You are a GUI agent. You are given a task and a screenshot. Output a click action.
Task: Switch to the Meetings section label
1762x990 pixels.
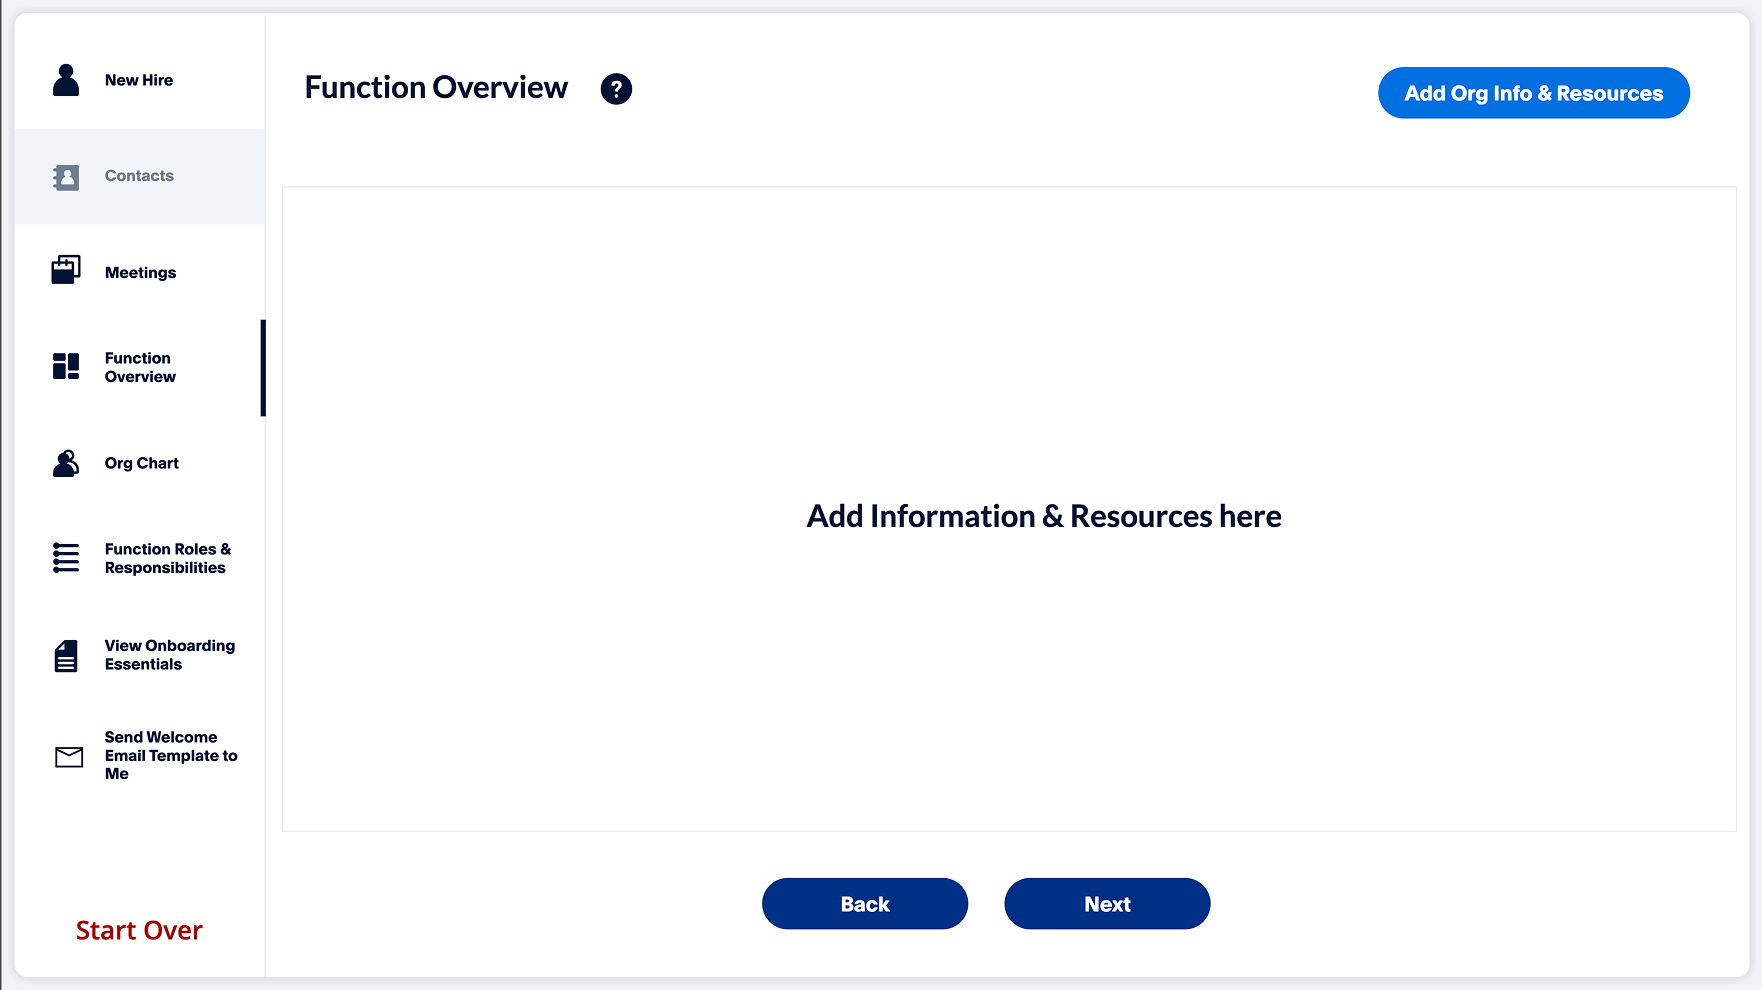coord(140,273)
